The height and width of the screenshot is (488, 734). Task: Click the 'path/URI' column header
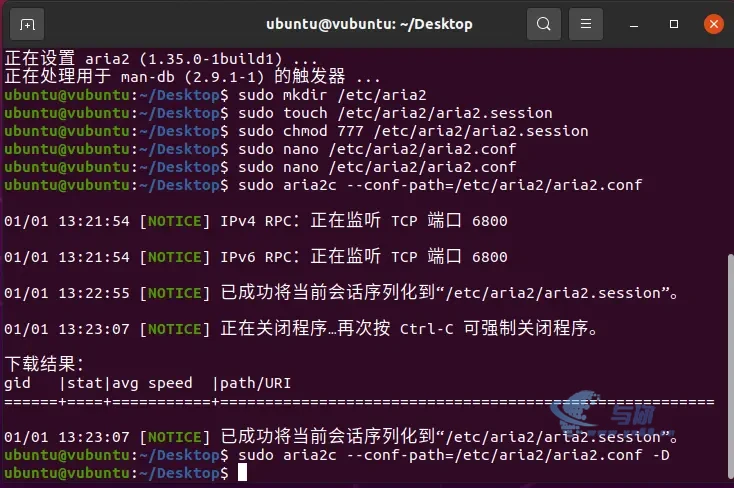click(x=256, y=384)
